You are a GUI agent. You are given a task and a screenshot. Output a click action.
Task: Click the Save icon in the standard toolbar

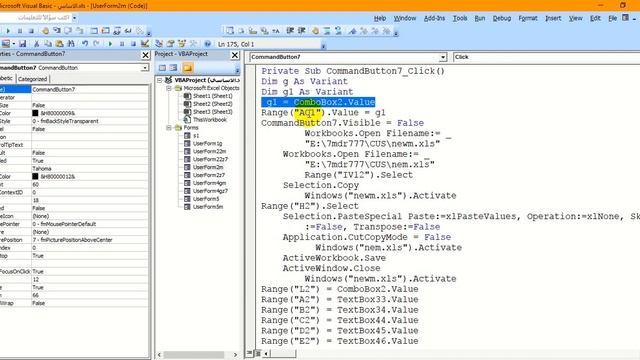[x=22, y=44]
